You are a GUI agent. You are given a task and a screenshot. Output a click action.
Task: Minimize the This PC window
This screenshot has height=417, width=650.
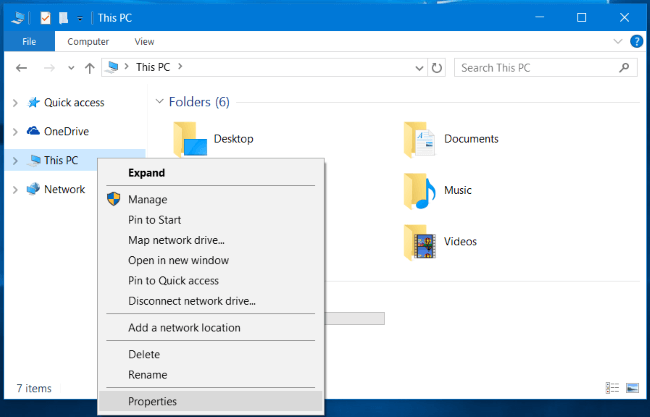coord(539,17)
